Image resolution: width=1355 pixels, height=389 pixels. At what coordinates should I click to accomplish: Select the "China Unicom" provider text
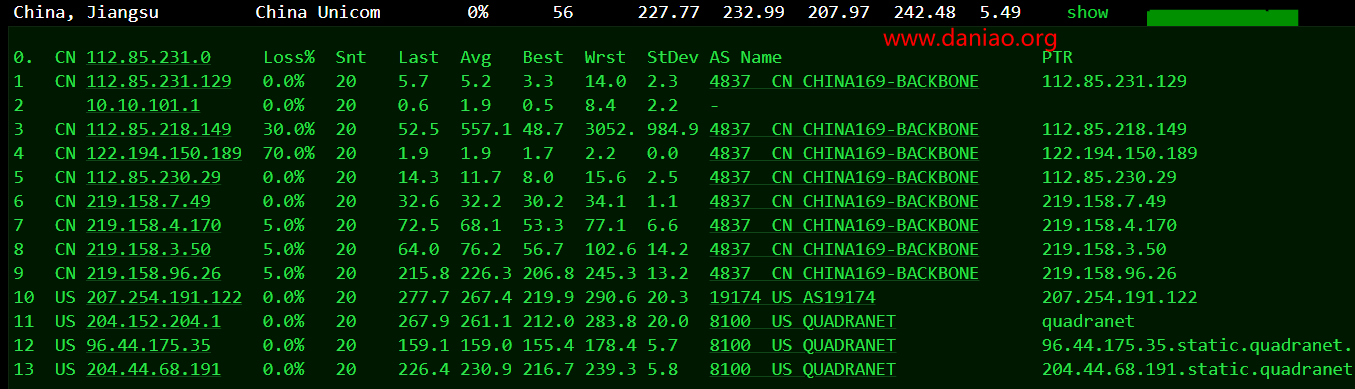[317, 13]
